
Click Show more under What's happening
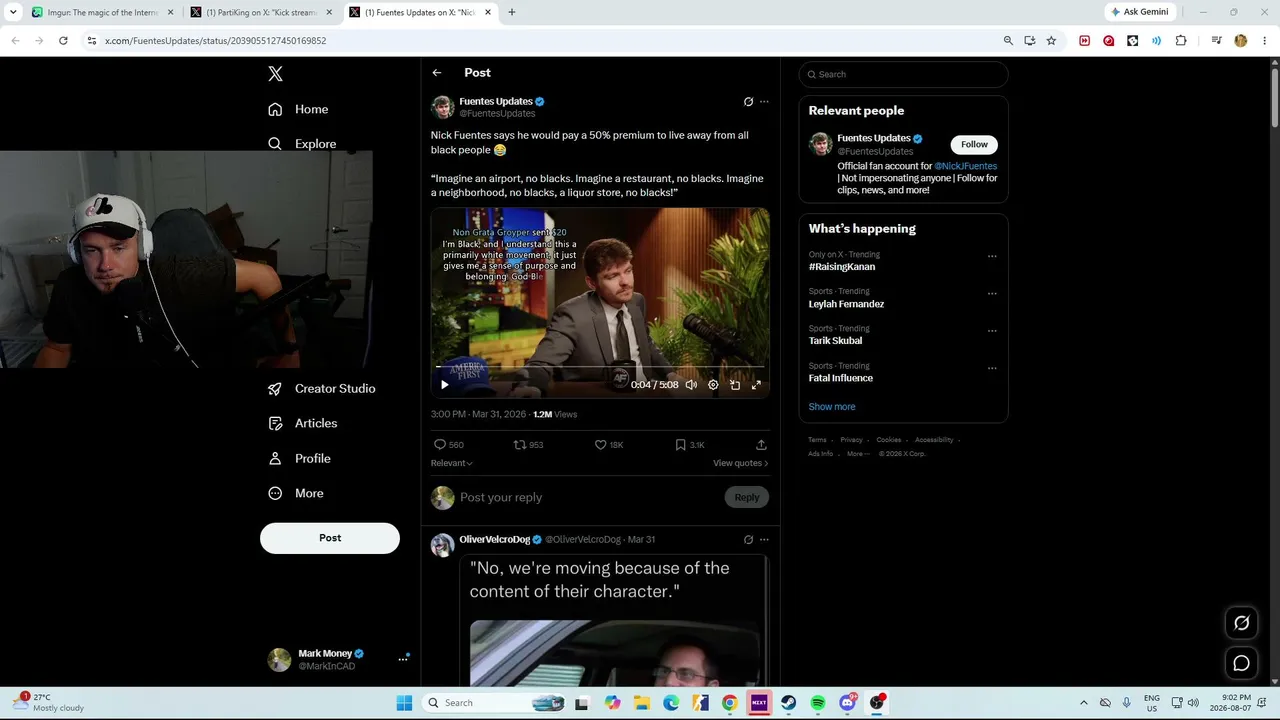832,407
